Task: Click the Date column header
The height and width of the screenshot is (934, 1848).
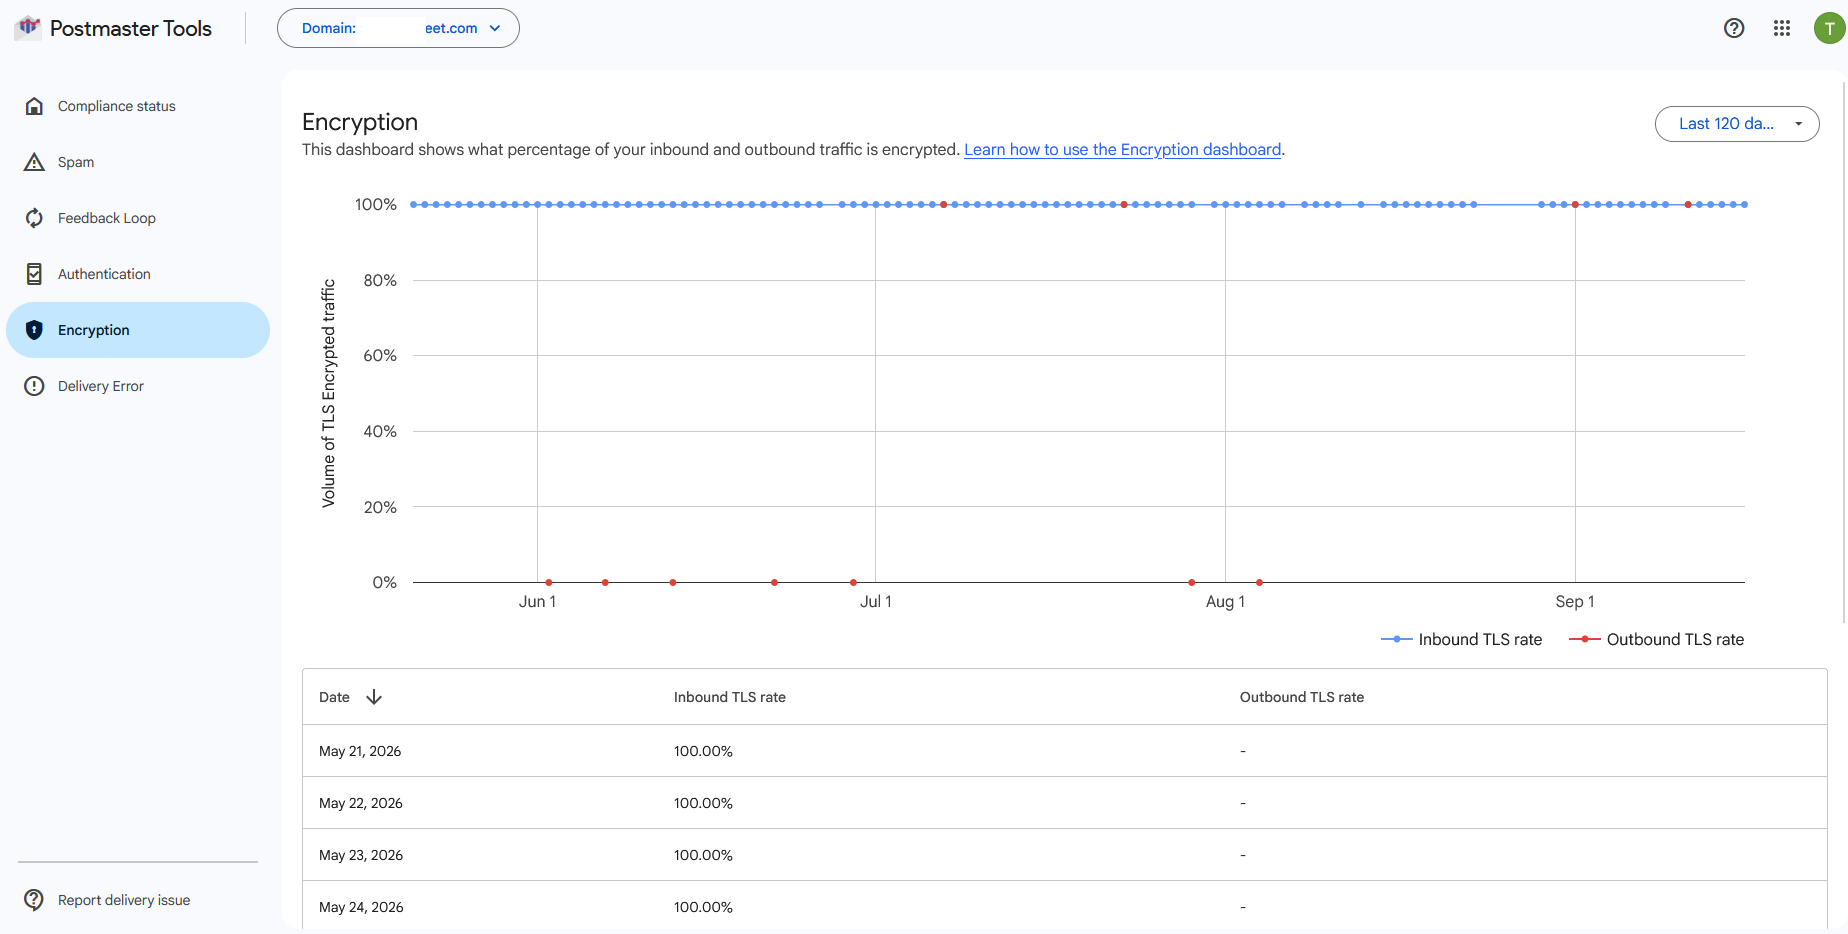Action: tap(334, 697)
